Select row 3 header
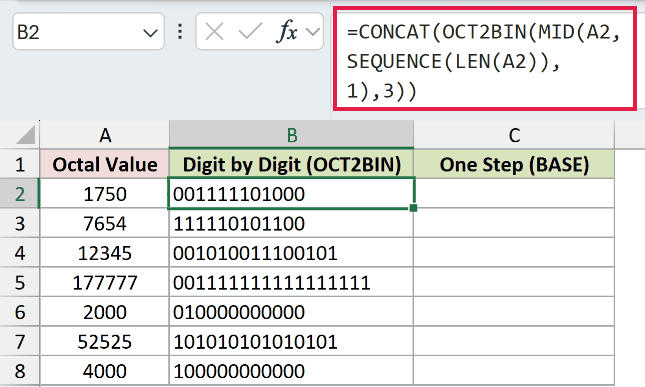645x387 pixels. click(x=20, y=223)
